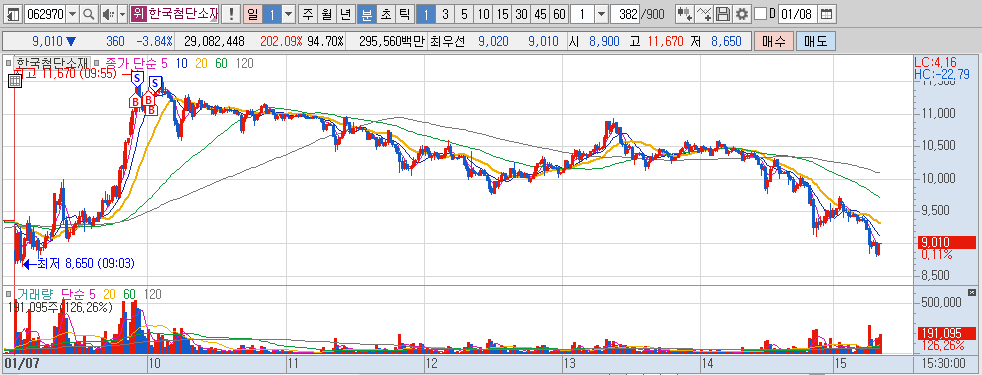This screenshot has width=982, height=375.
Task: Click the LC:4,16 indicator text
Action: click(936, 63)
